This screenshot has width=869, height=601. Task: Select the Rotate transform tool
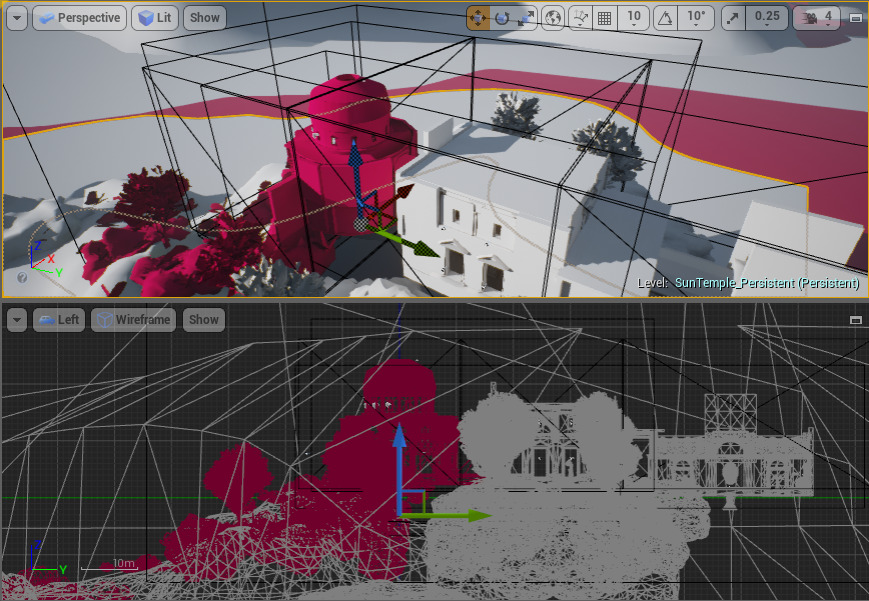(x=502, y=16)
